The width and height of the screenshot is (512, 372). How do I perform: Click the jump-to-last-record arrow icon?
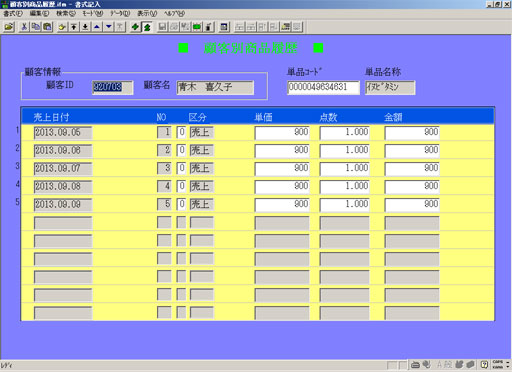pos(85,27)
